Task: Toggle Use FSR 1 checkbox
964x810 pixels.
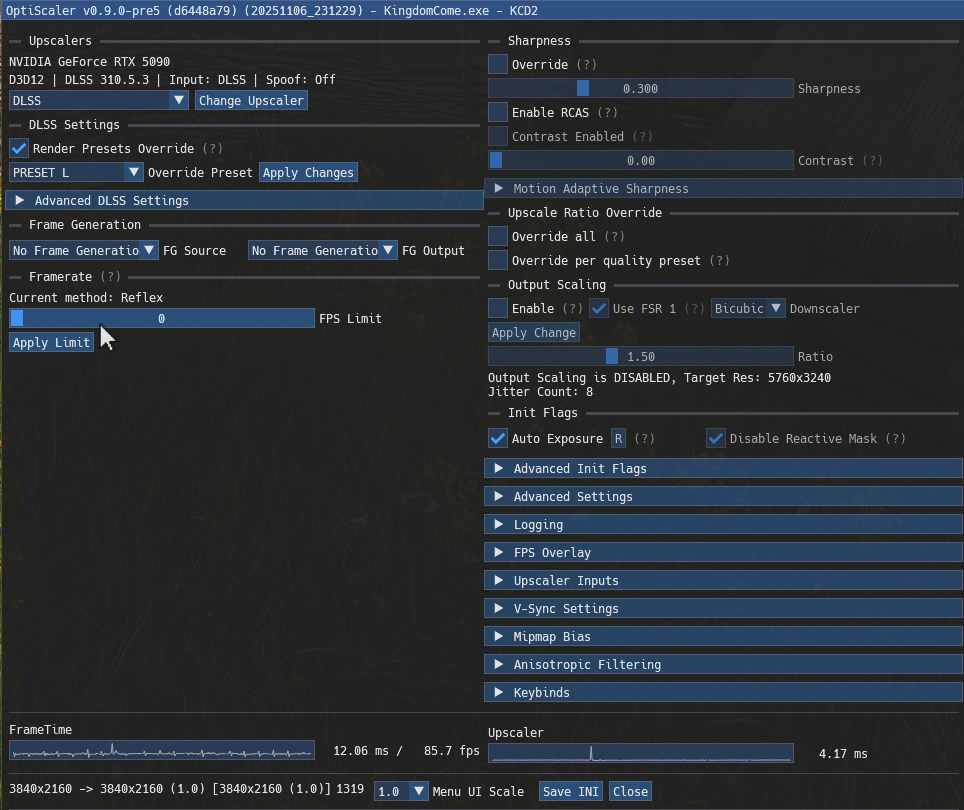Action: [x=599, y=308]
